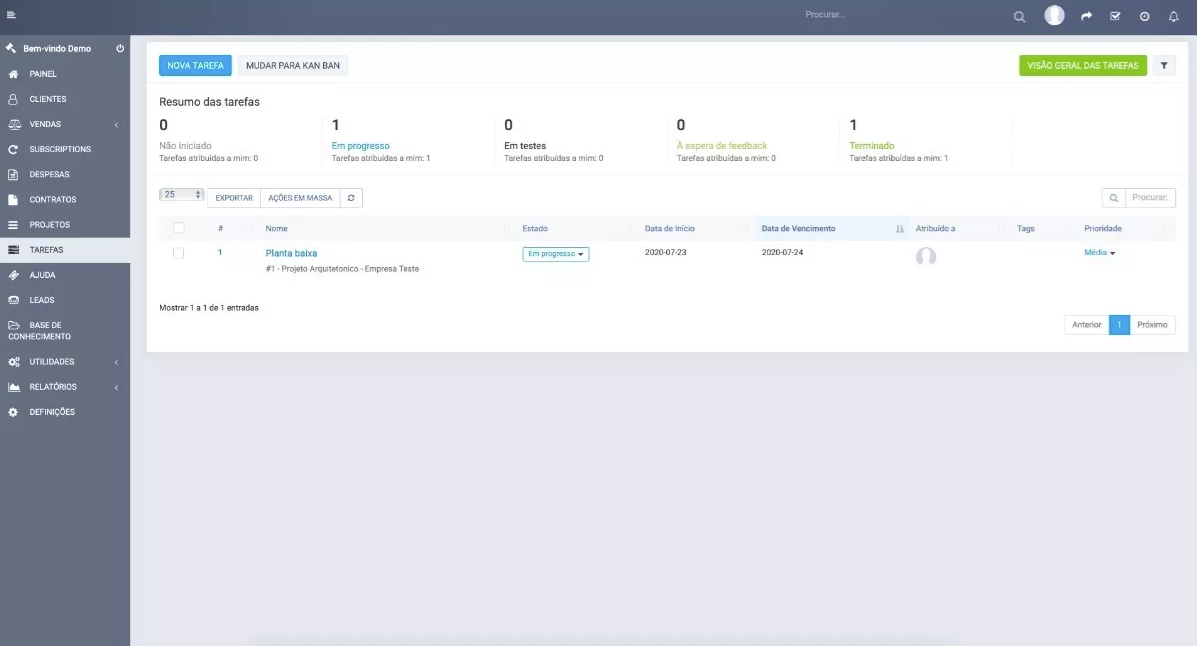Open the share arrow icon in header
The width and height of the screenshot is (1197, 646).
[x=1086, y=17]
